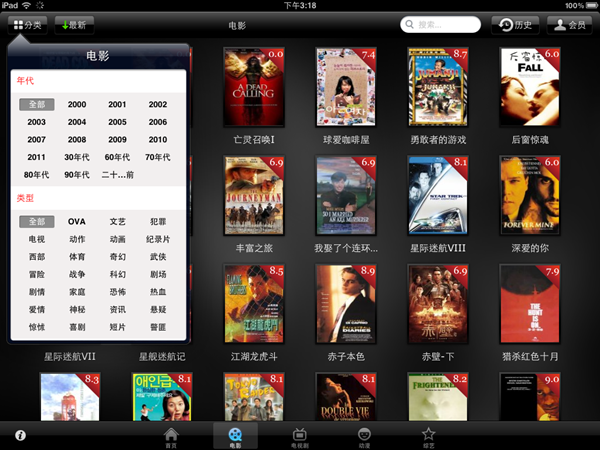The height and width of the screenshot is (450, 600).
Task: Open the 猎杀红色十月 poster
Action: pyautogui.click(x=530, y=304)
